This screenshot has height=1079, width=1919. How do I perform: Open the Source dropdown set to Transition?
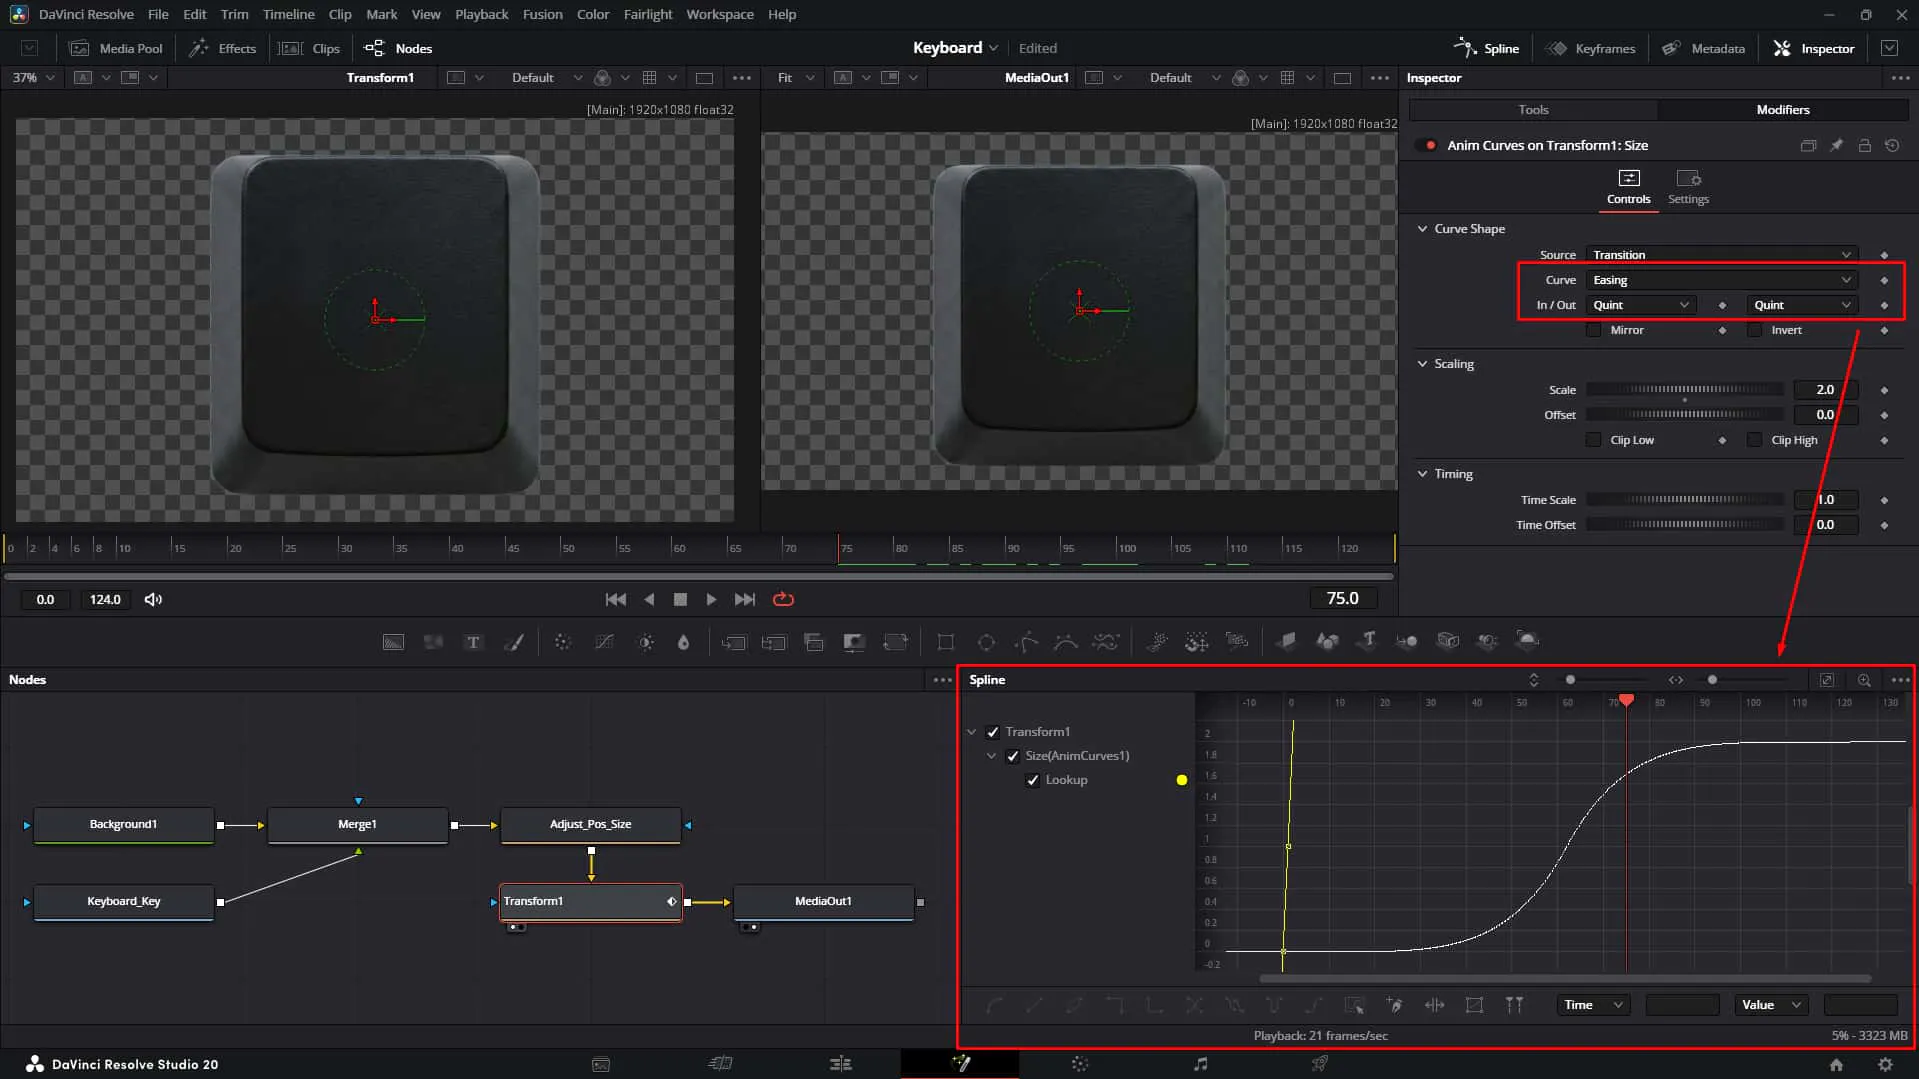point(1722,255)
